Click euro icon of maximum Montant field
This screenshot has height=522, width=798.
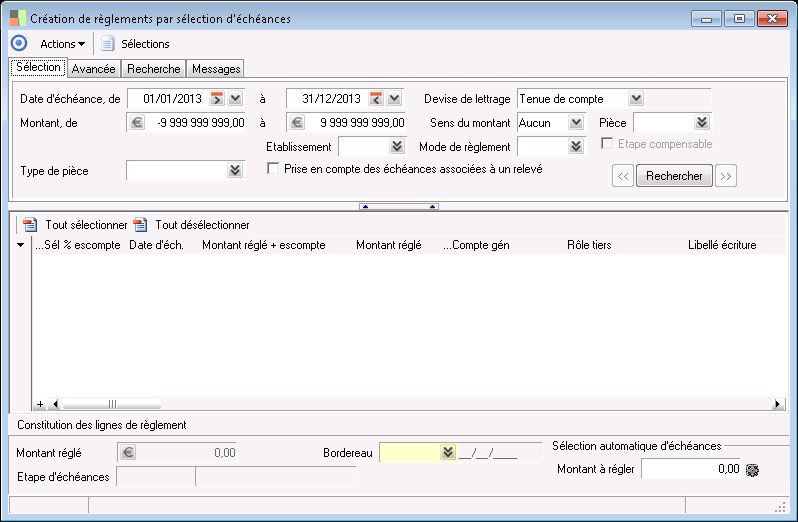(x=297, y=123)
